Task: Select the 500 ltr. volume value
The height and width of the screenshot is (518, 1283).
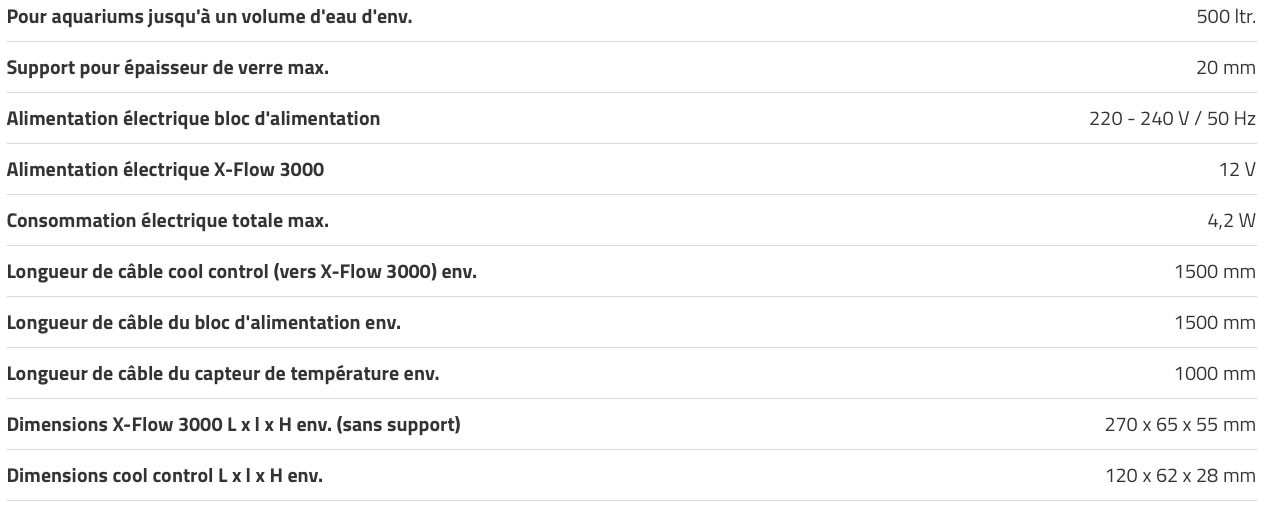Action: click(x=1226, y=16)
